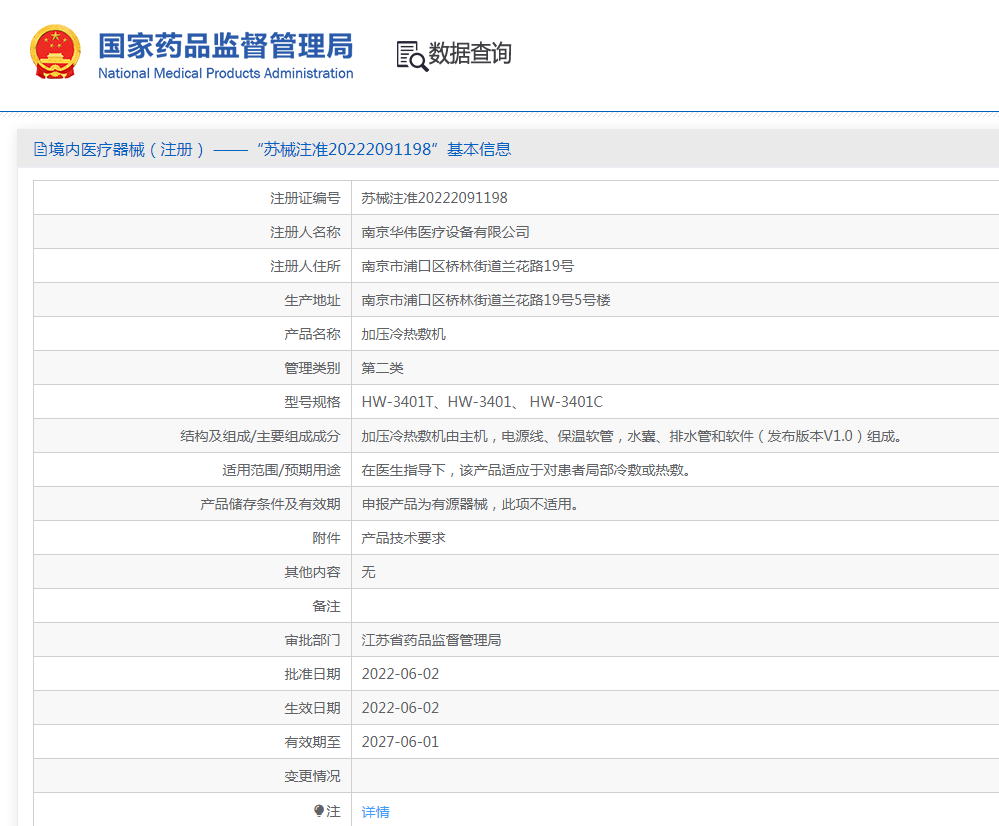The width and height of the screenshot is (999, 826).
Task: Click the document icon before 境内医疗器械 header
Action: pyautogui.click(x=40, y=149)
